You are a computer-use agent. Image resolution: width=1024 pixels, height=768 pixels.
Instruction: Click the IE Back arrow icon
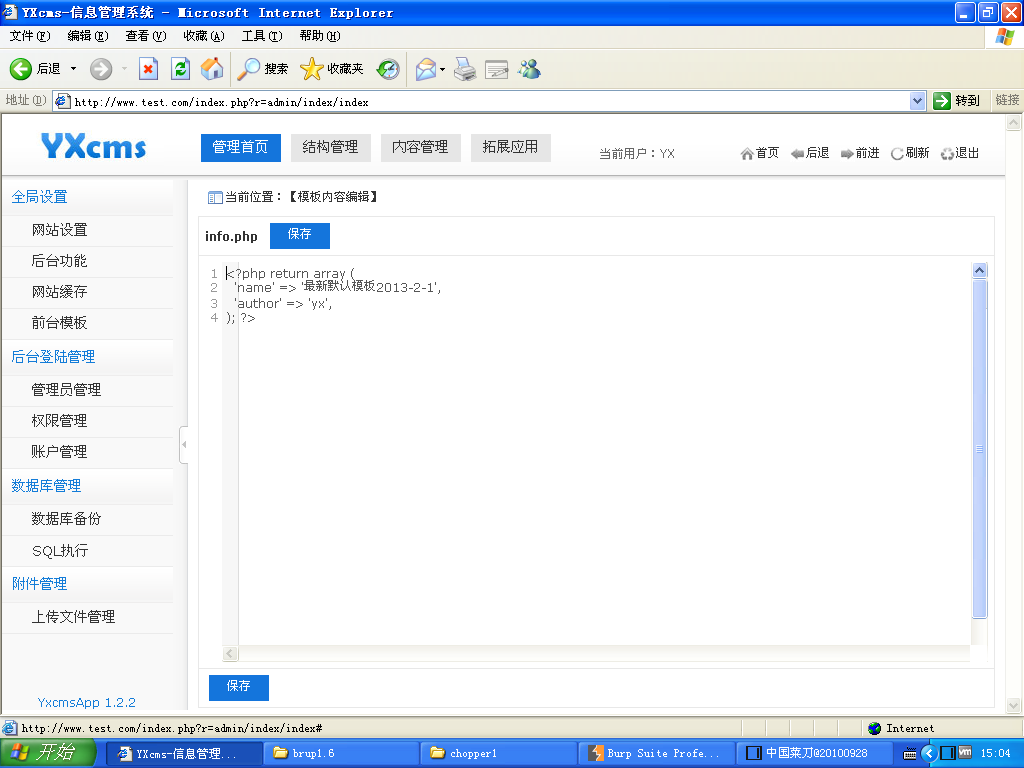pos(20,69)
